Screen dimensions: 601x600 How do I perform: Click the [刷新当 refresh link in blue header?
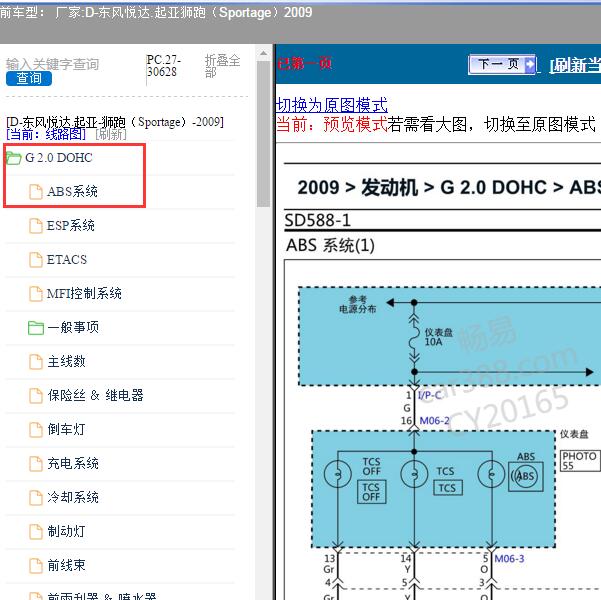coord(575,66)
